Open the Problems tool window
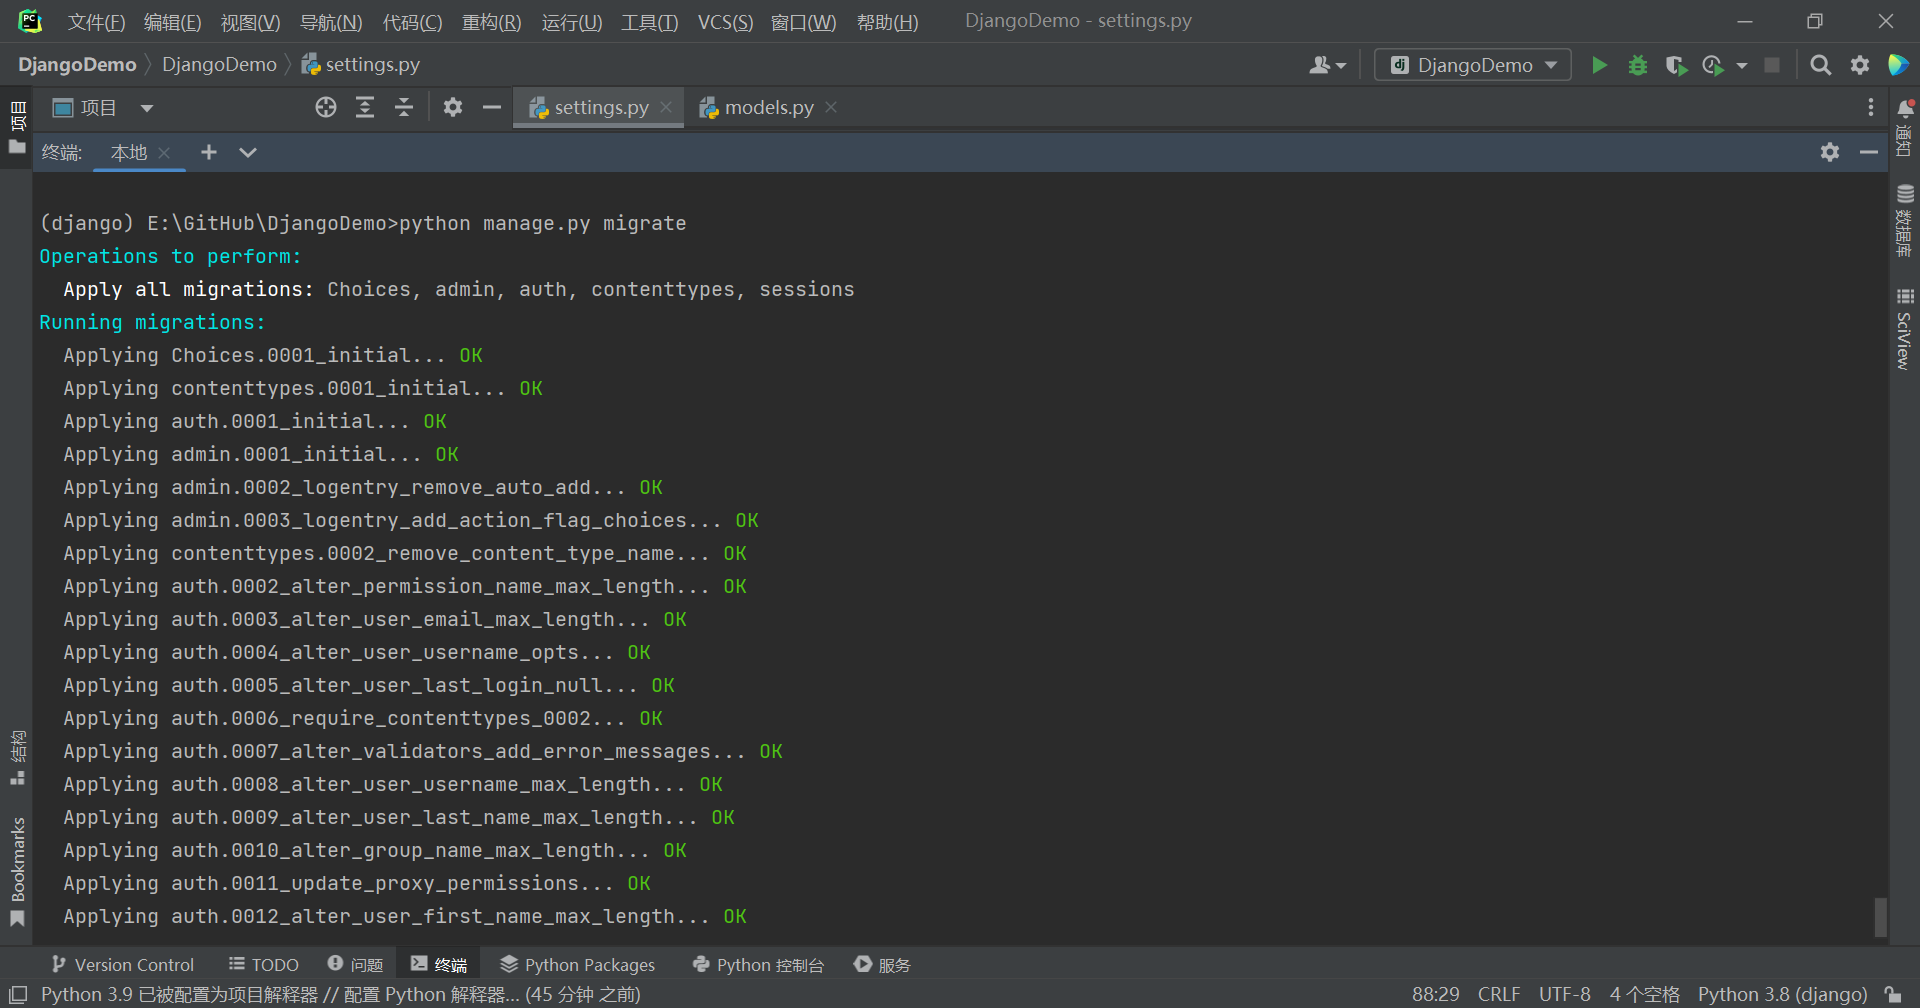This screenshot has height=1008, width=1920. coord(355,965)
